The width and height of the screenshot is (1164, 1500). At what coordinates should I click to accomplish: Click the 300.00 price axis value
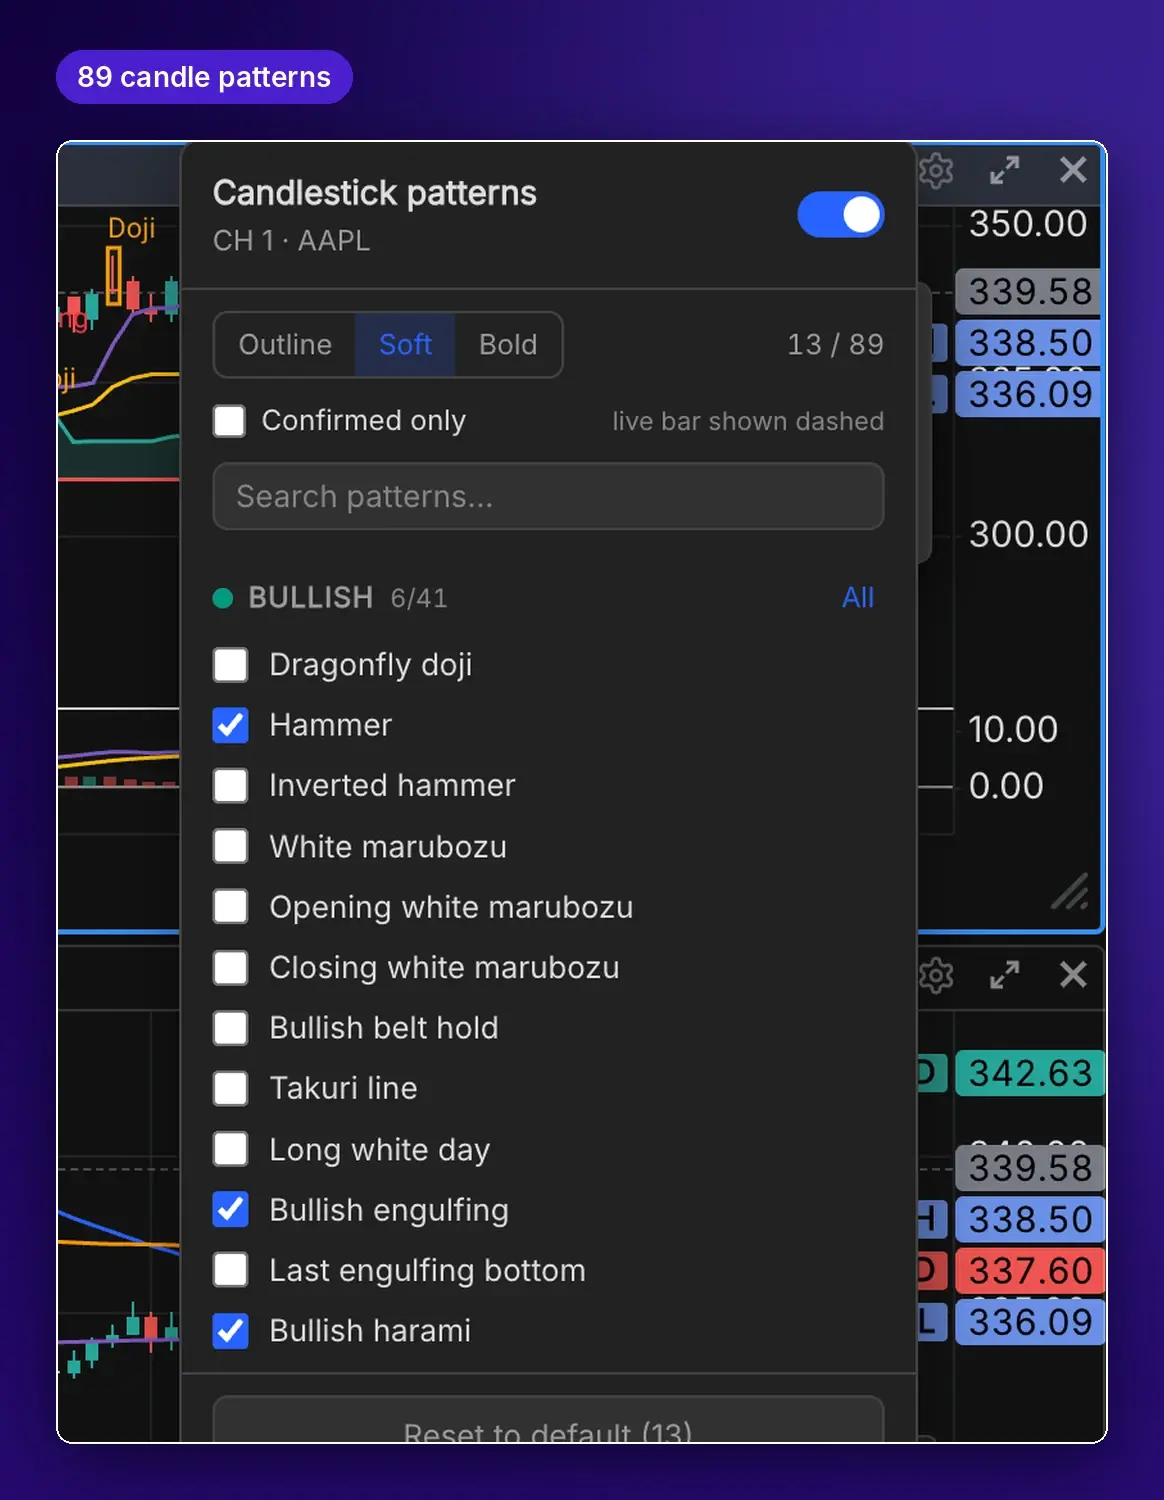click(x=1028, y=534)
